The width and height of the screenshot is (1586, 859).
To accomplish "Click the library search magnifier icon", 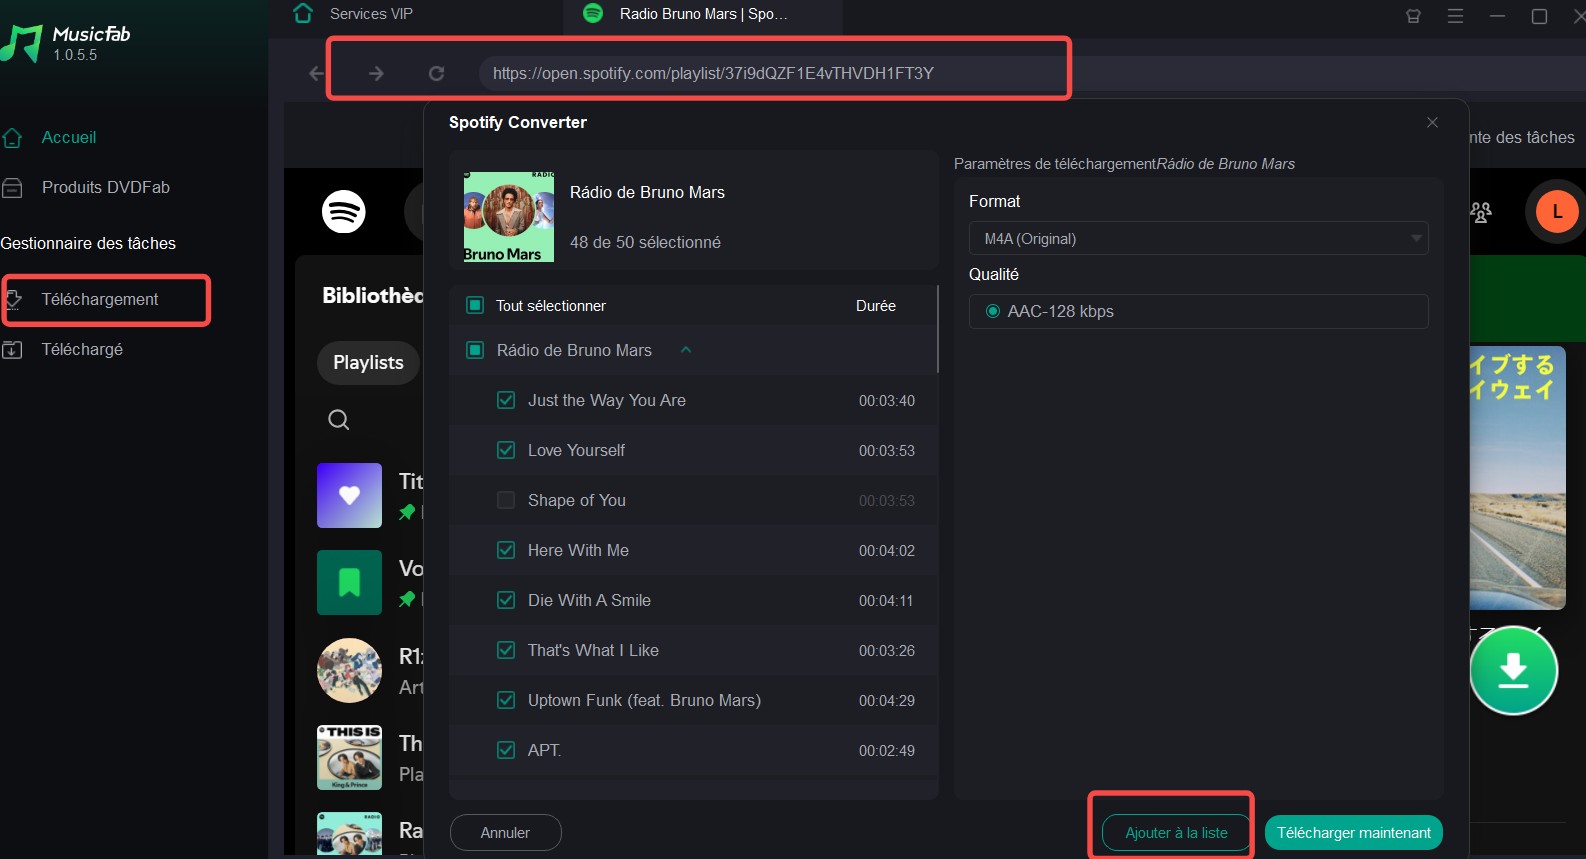I will pyautogui.click(x=339, y=419).
